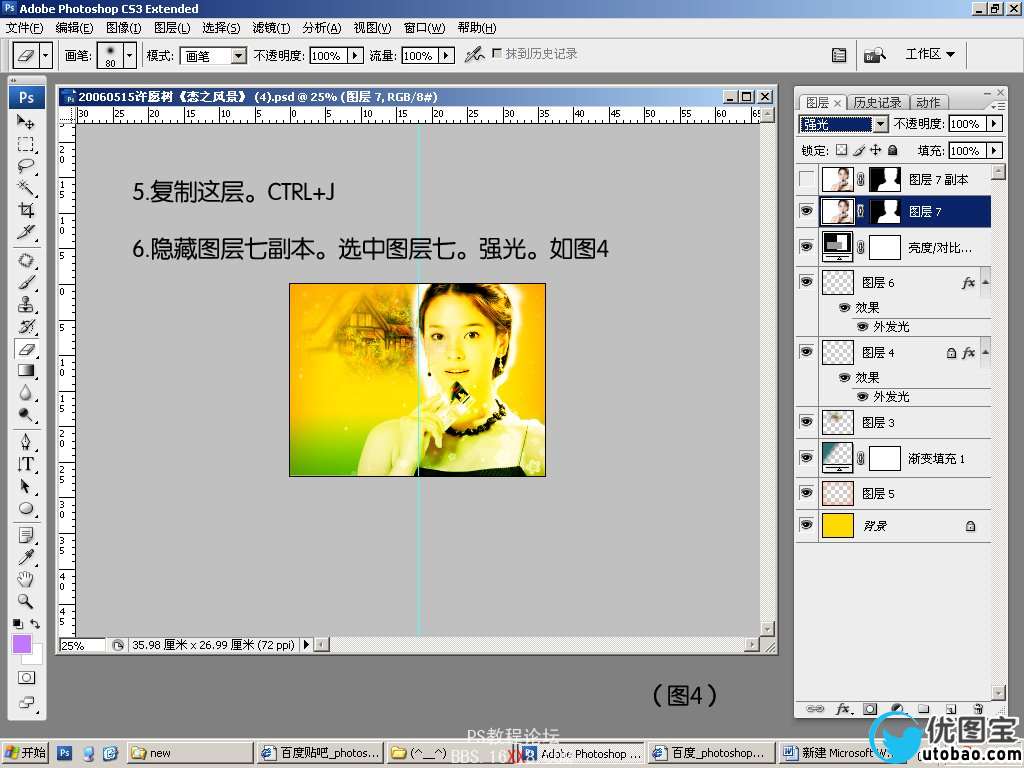
Task: Select the Type tool
Action: (x=25, y=464)
